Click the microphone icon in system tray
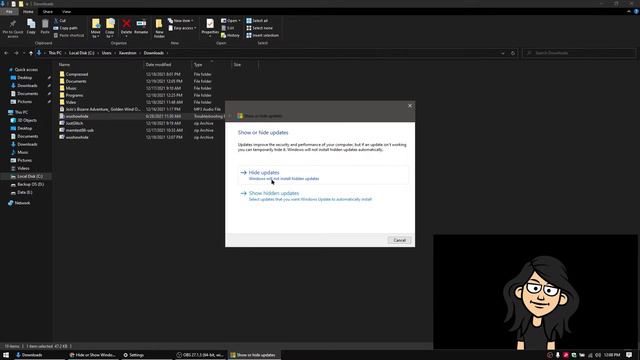Screen dimensions: 640x360 click(x=558, y=355)
